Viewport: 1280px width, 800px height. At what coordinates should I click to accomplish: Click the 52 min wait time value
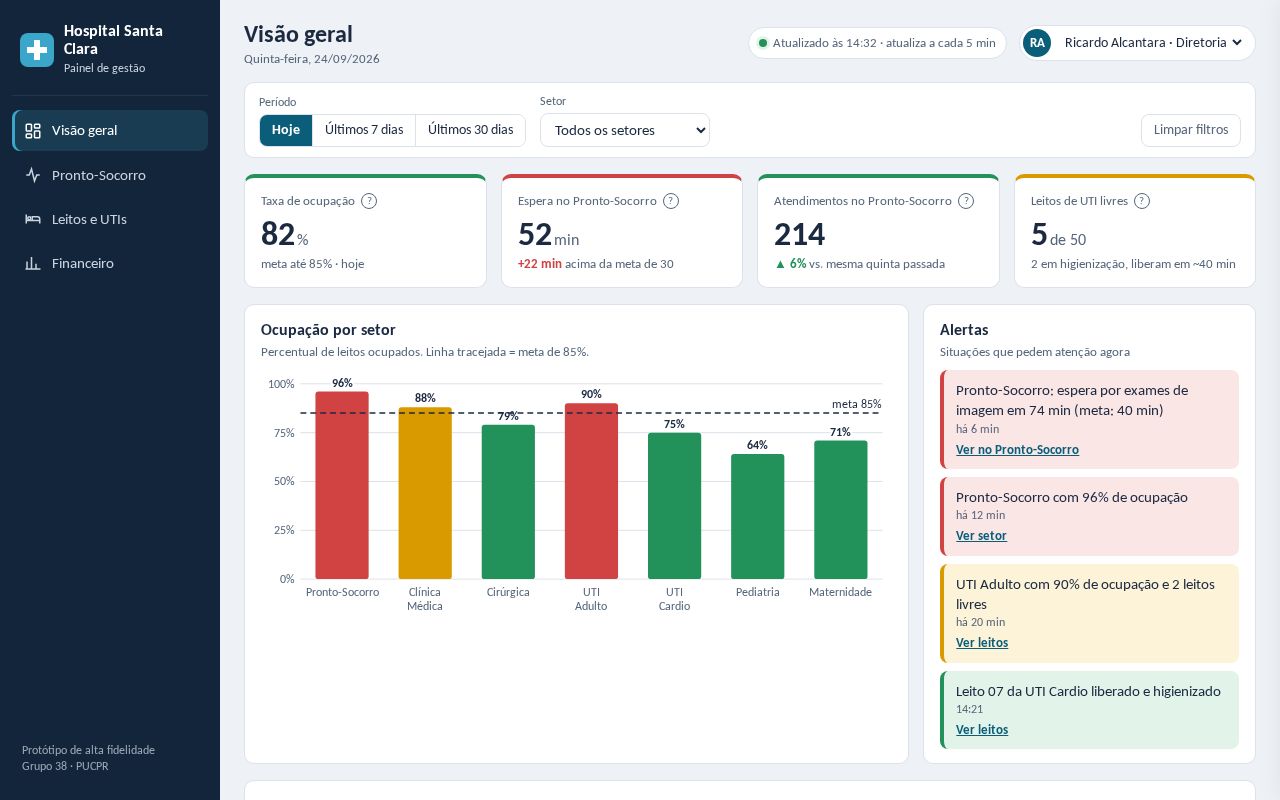pos(548,234)
